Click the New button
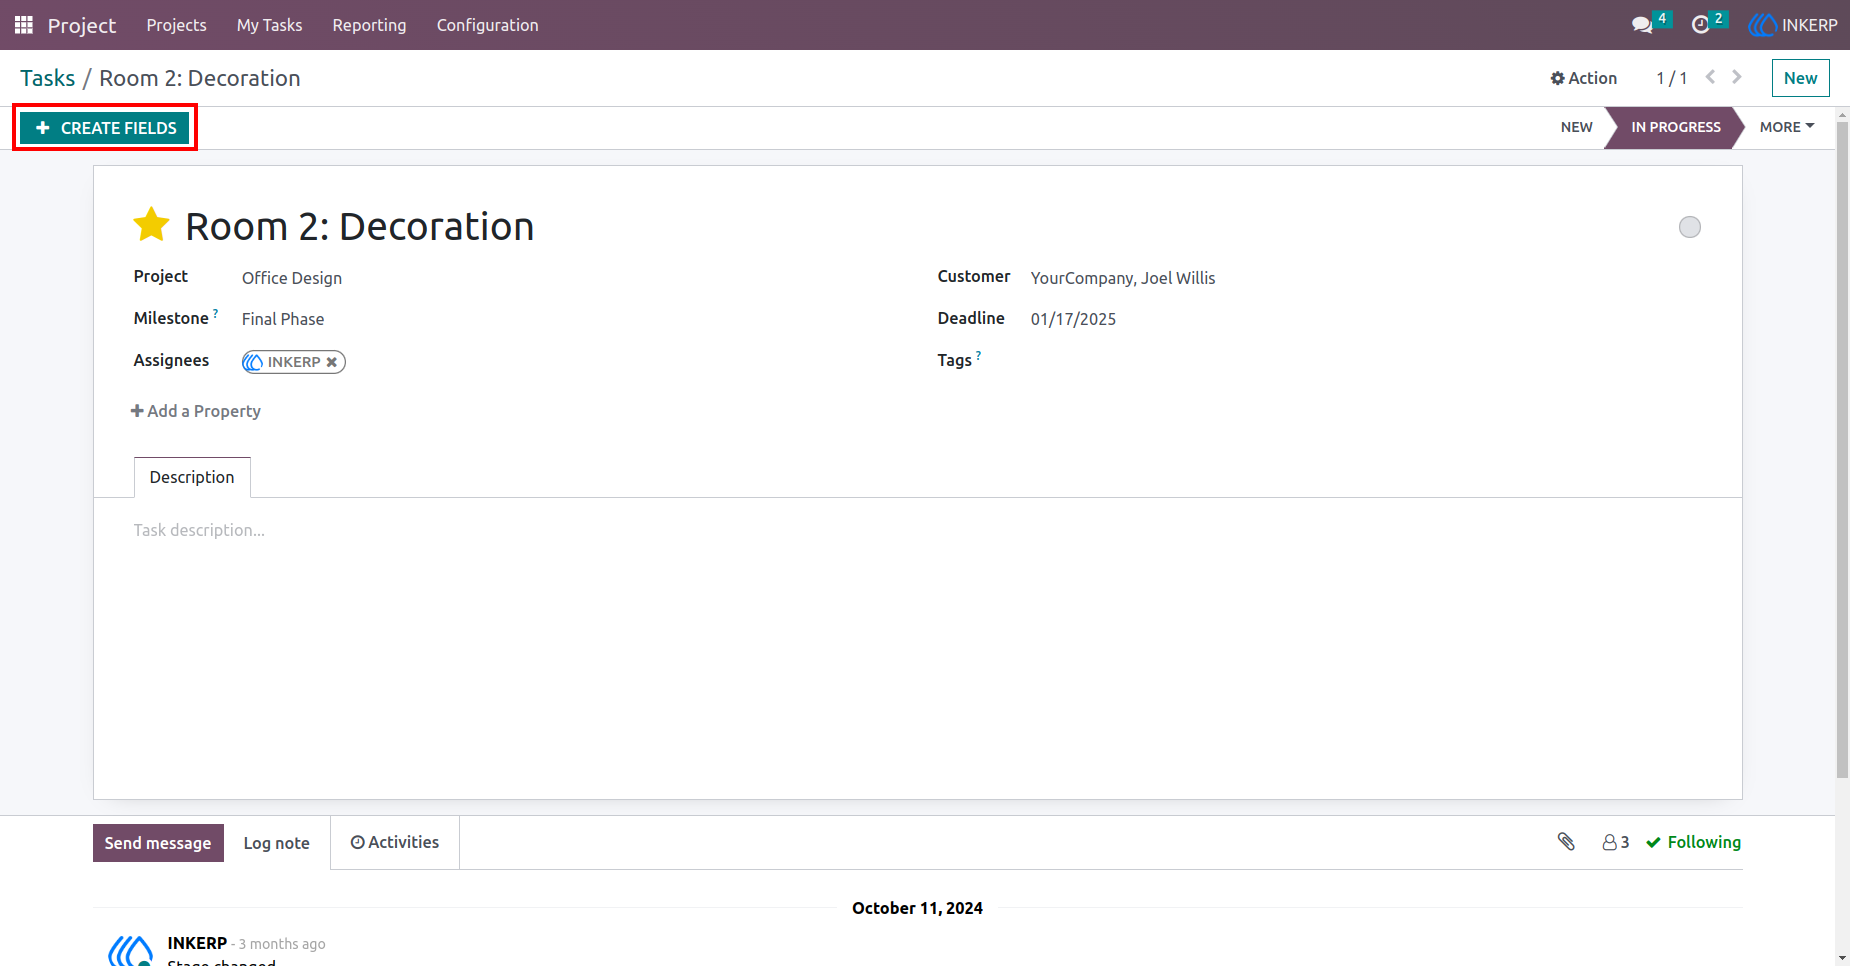 [x=1800, y=78]
